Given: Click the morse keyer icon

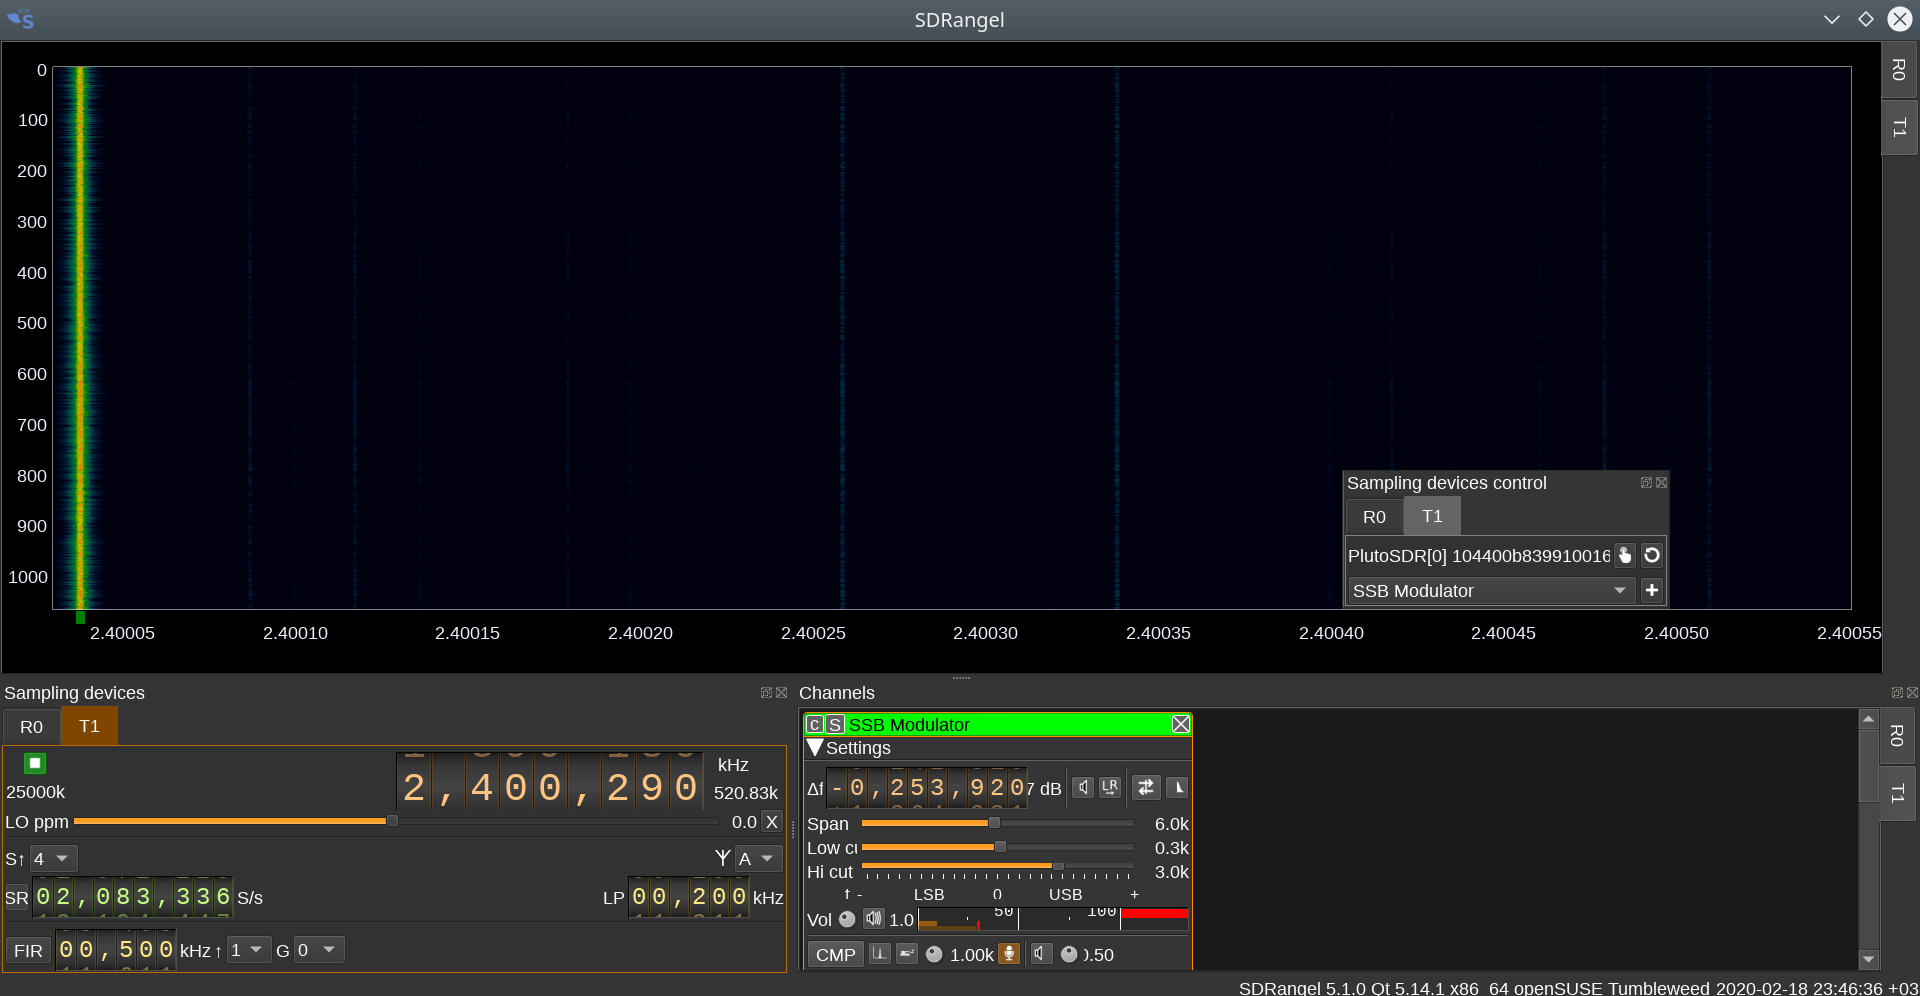Looking at the screenshot, I should [x=907, y=954].
